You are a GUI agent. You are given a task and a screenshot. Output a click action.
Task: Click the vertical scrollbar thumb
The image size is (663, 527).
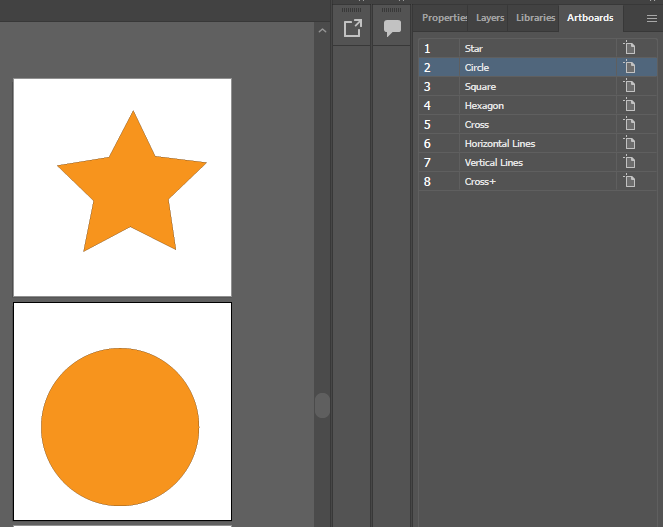point(322,406)
